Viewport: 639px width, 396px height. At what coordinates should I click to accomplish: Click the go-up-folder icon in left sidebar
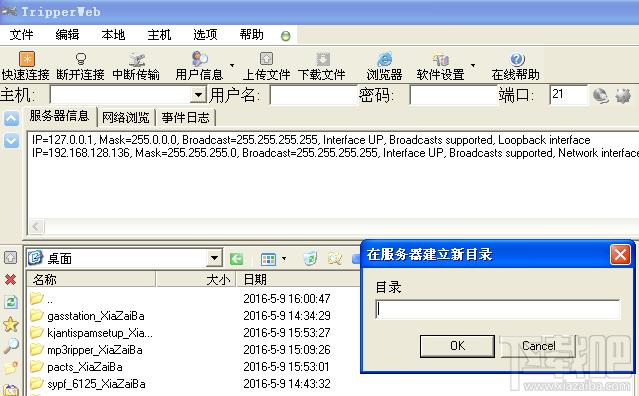(10, 257)
